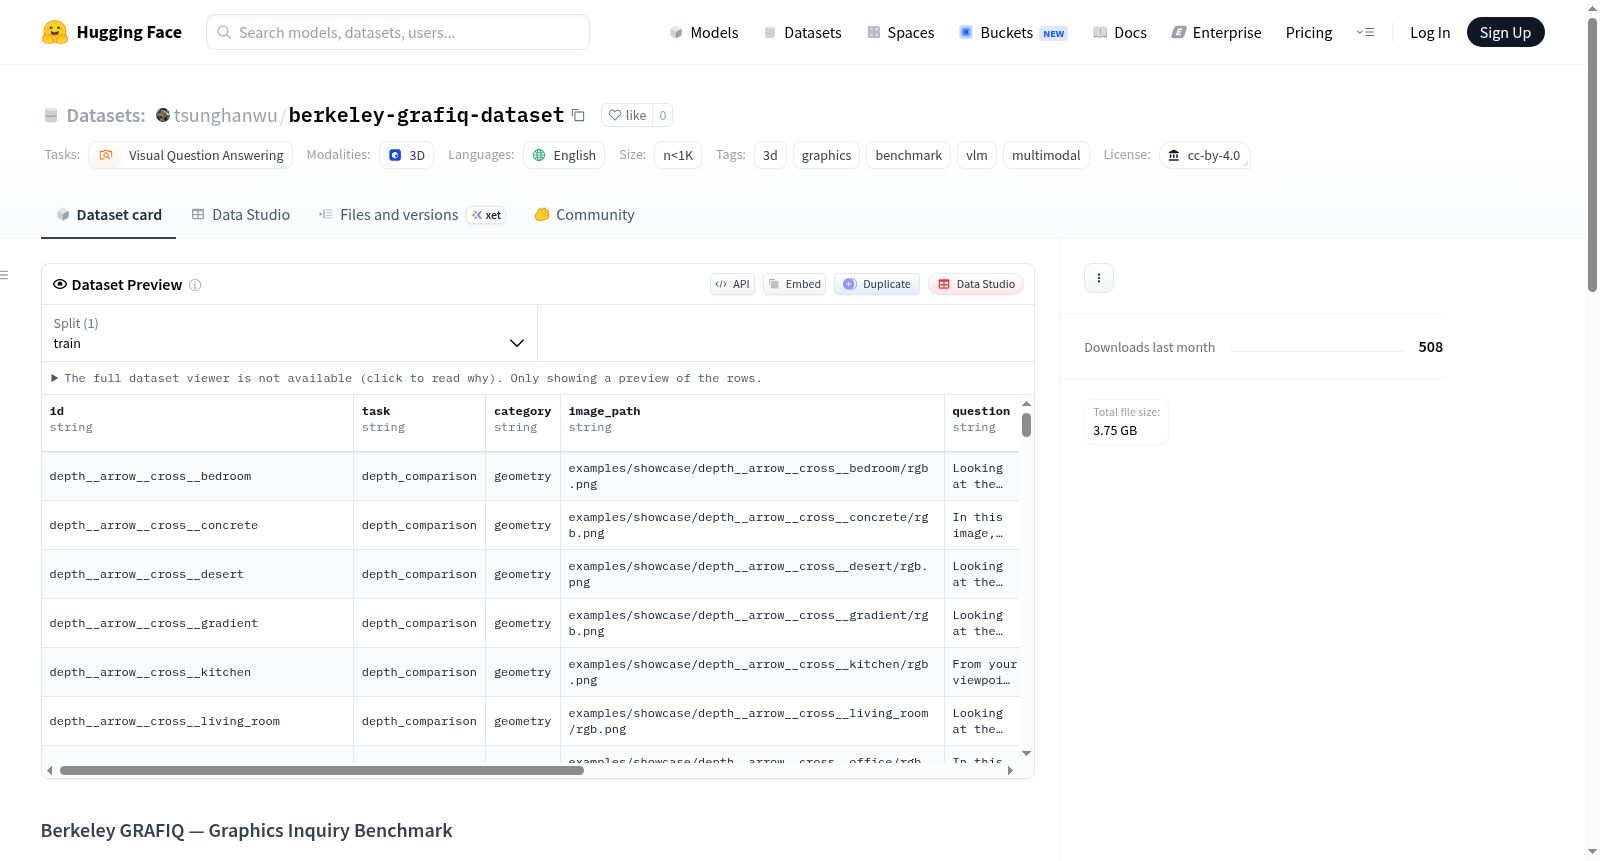Image resolution: width=1600 pixels, height=861 pixels.
Task: Click the Hugging Face logo icon
Action: [55, 32]
